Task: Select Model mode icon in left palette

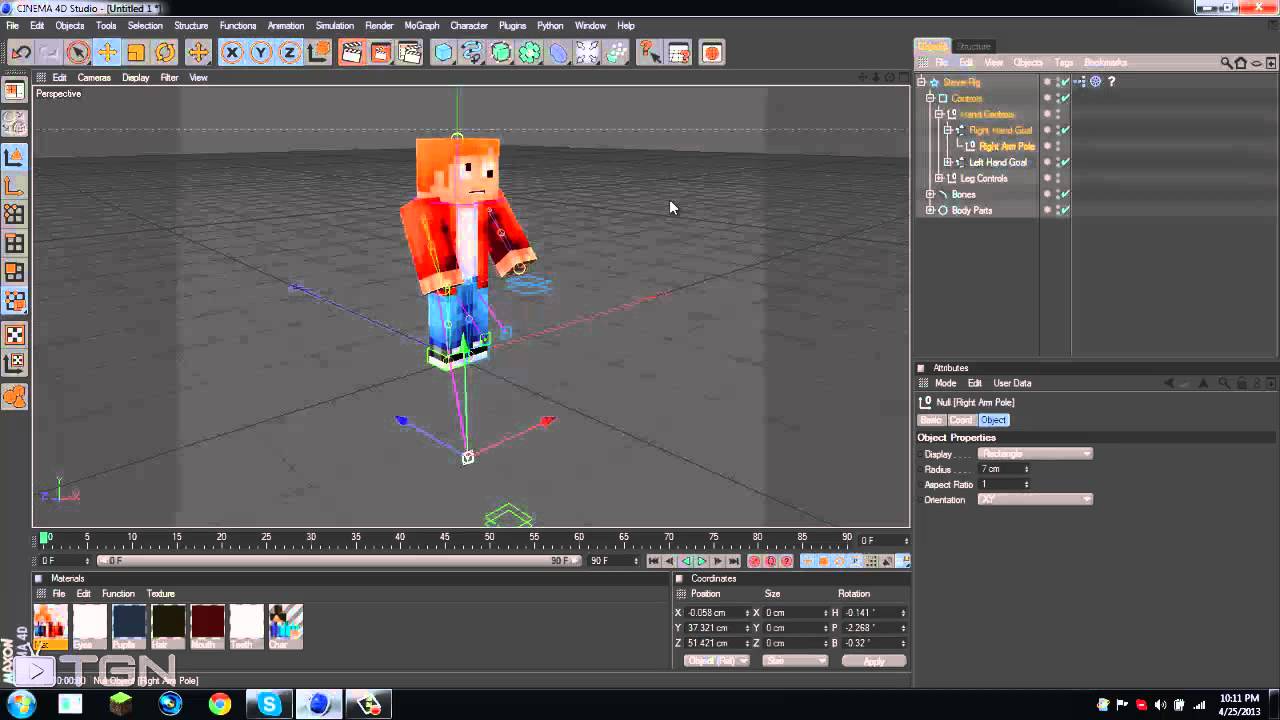Action: coord(14,156)
